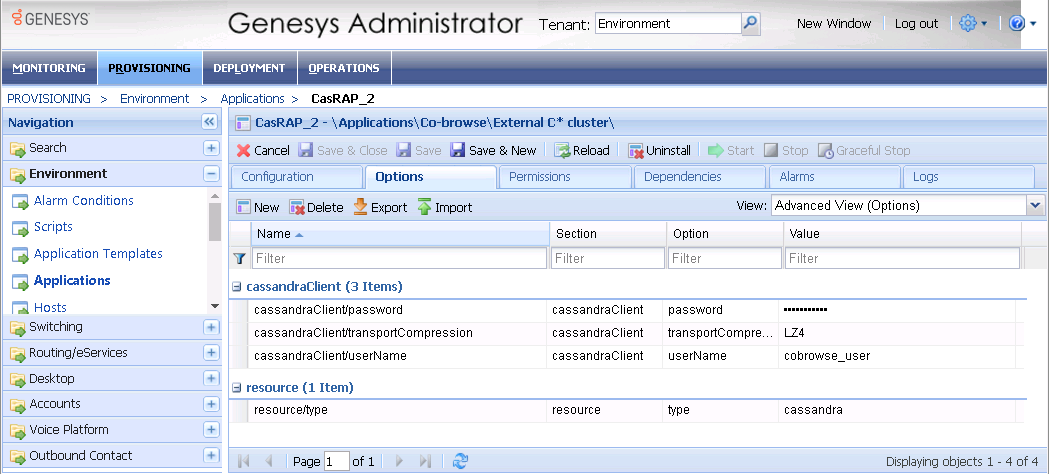Image resolution: width=1049 pixels, height=474 pixels.
Task: Switch to the Operations tab
Action: (344, 68)
